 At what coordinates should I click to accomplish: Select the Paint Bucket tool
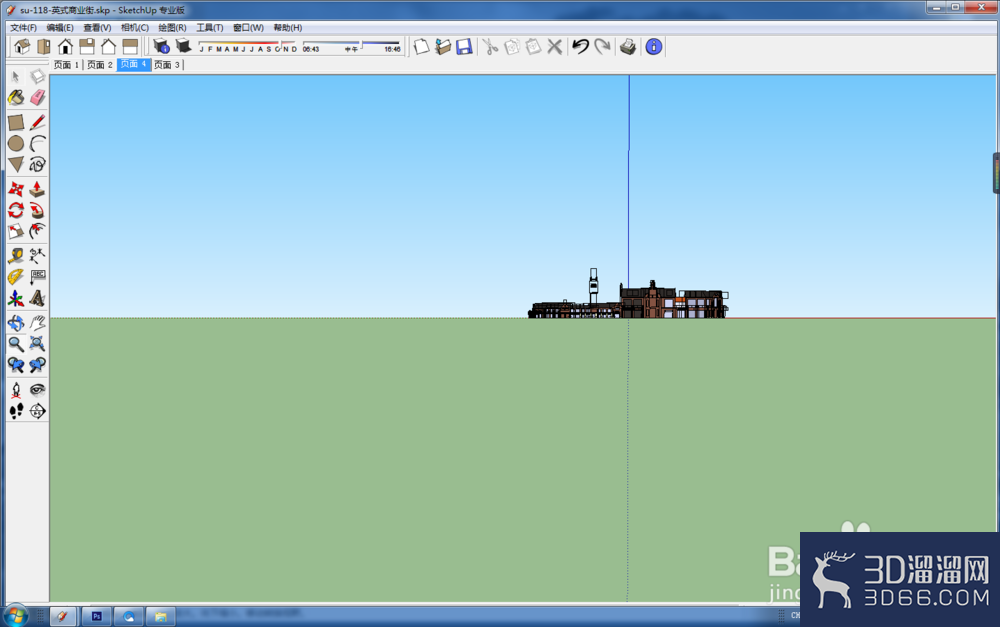pos(16,98)
